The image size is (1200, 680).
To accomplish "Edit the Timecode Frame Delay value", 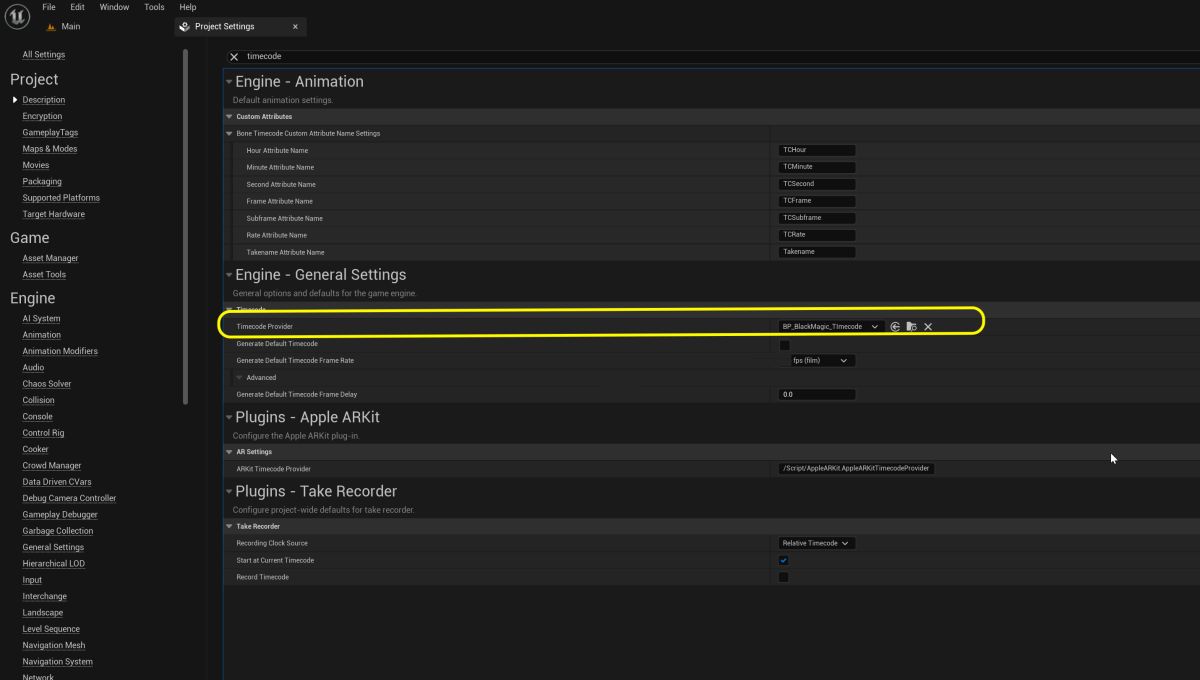I will click(x=817, y=395).
